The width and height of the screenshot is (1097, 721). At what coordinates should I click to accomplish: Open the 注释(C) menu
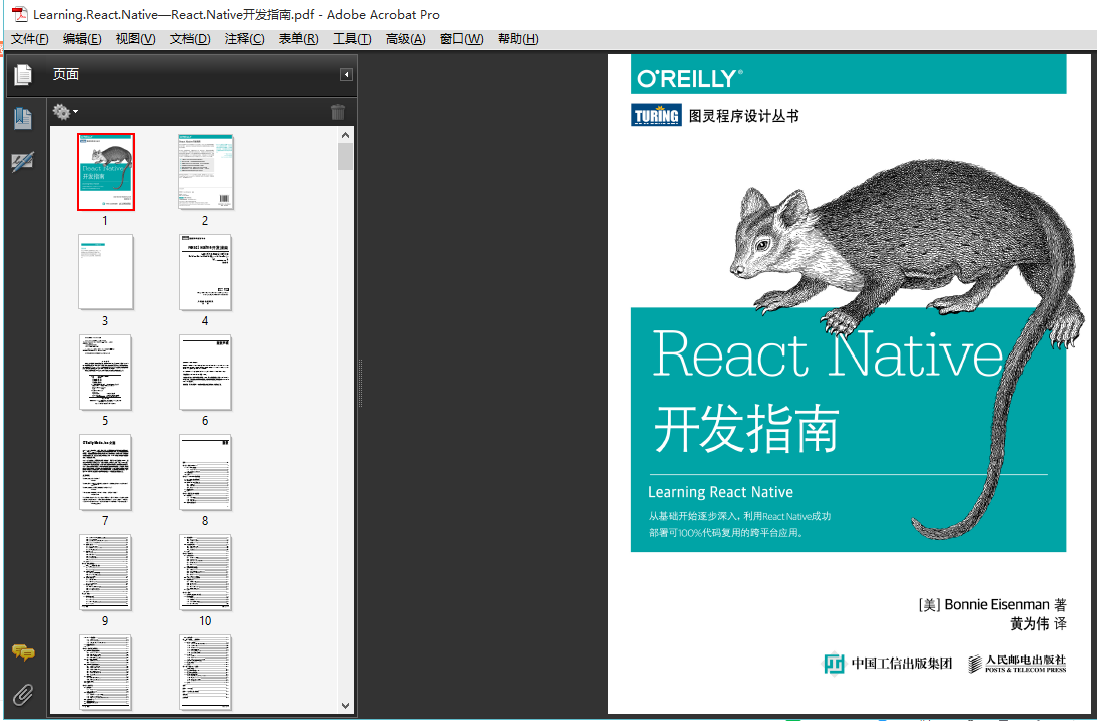coord(244,39)
